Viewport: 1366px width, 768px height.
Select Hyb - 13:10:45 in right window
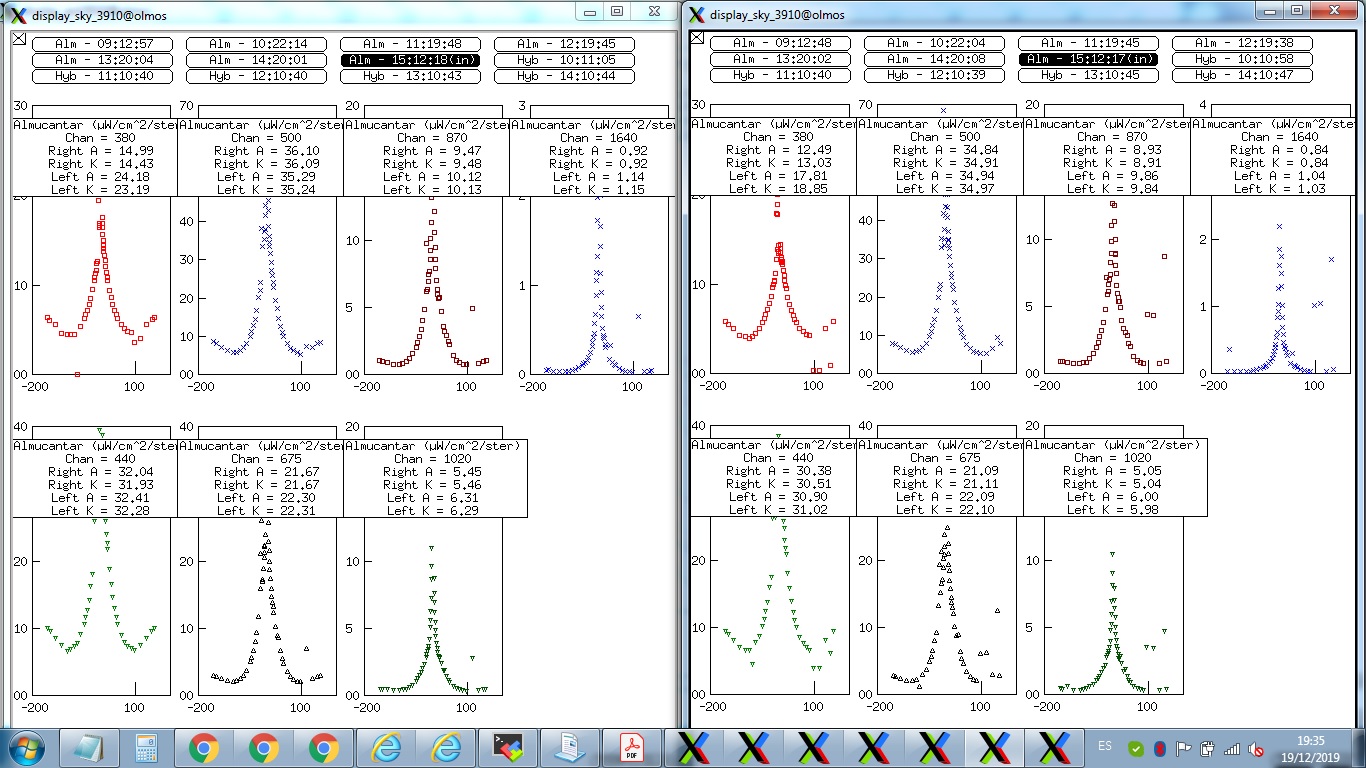click(x=1088, y=75)
